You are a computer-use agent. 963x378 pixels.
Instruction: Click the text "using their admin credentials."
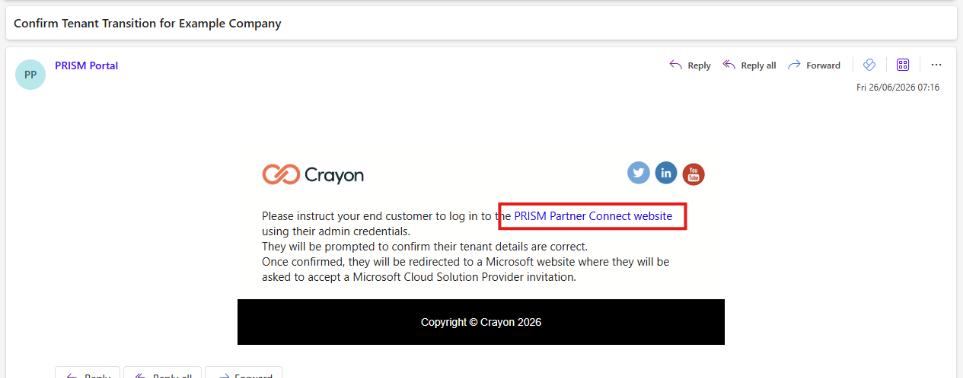tap(336, 231)
